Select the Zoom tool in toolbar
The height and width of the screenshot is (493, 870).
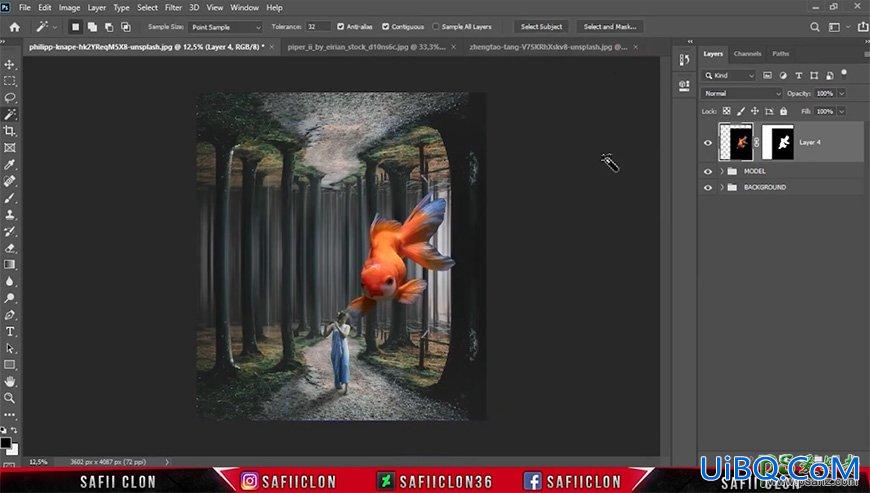(9, 398)
